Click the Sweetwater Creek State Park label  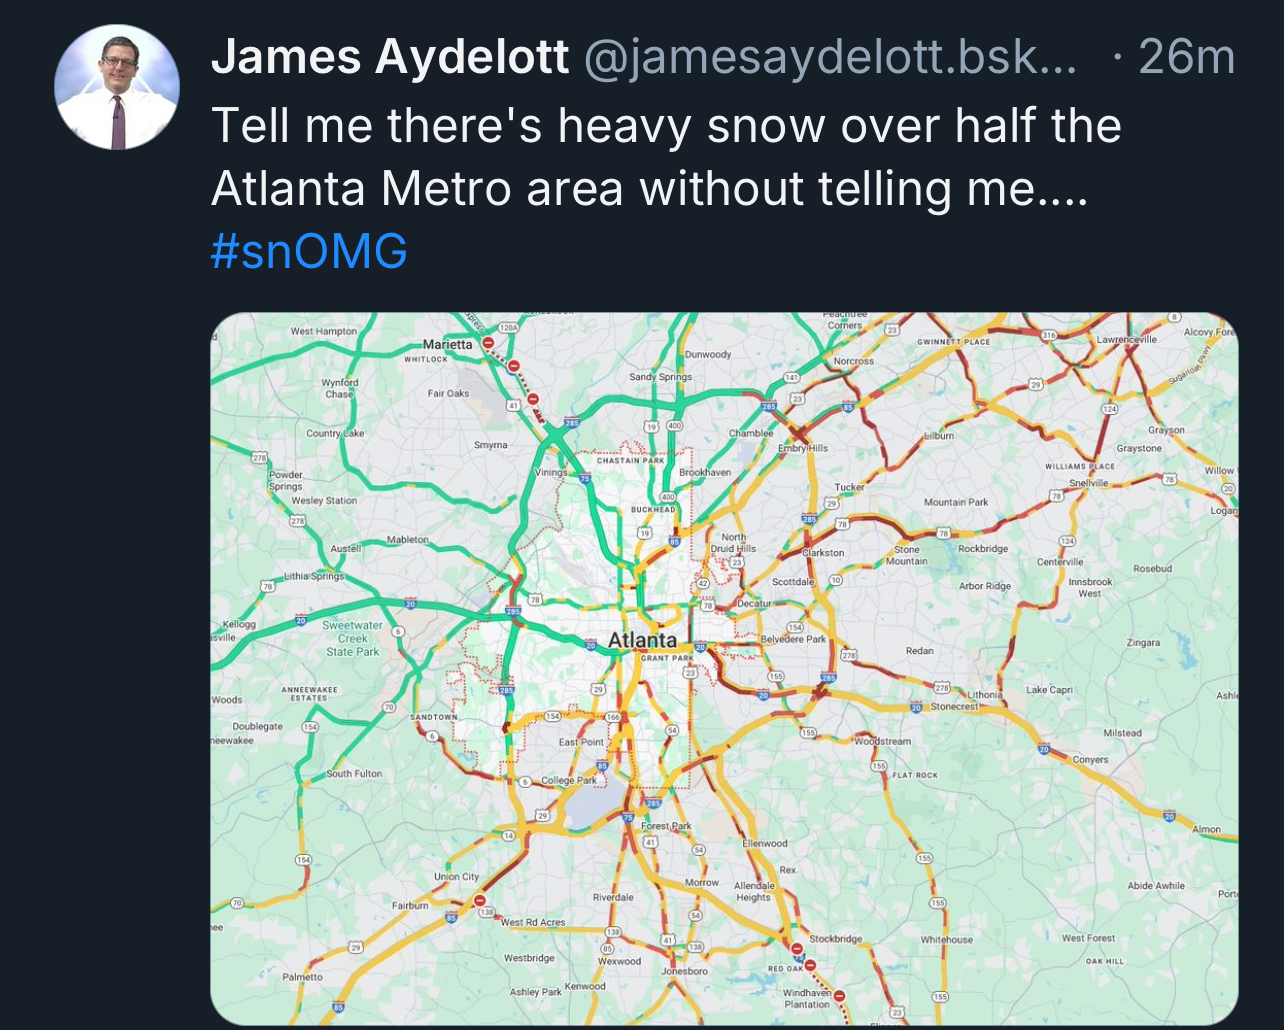(352, 638)
